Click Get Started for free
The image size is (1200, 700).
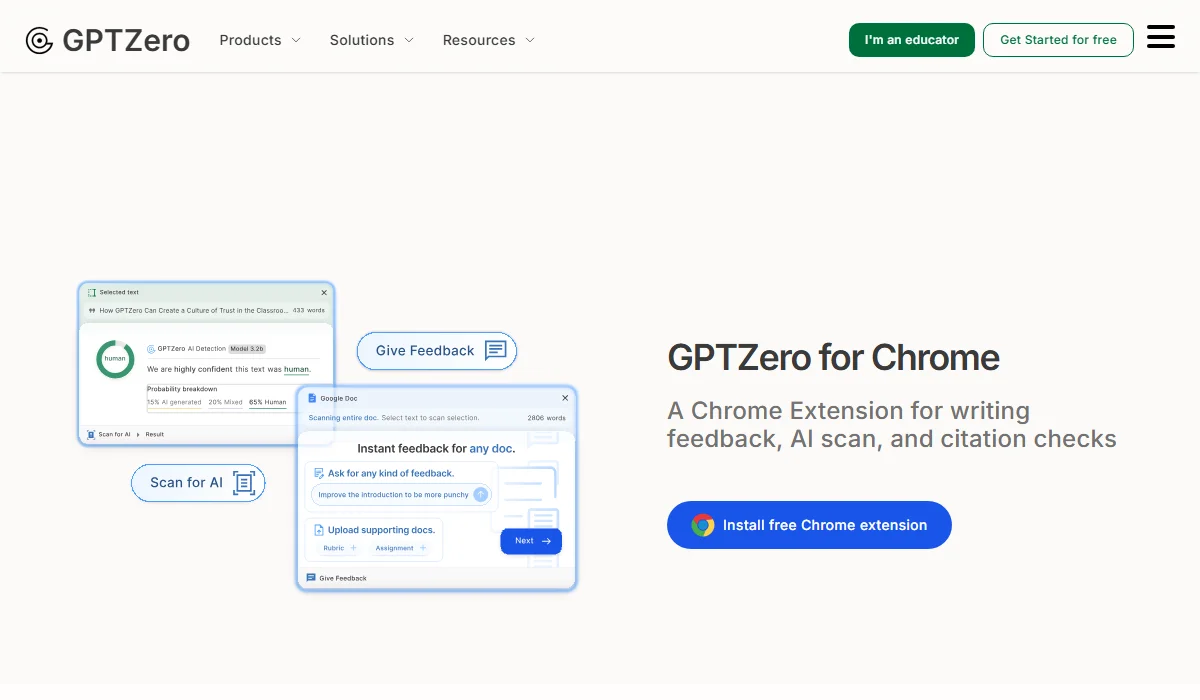[x=1058, y=40]
